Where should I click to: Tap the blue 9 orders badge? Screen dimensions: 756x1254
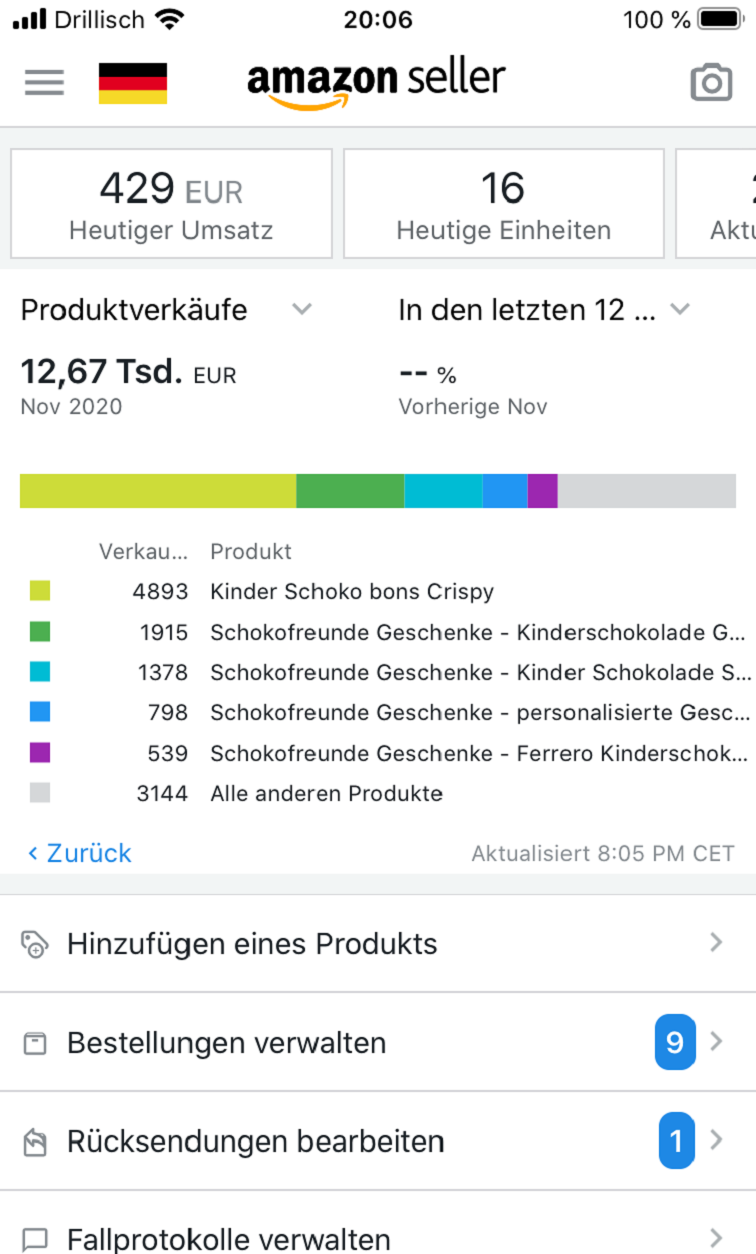(x=674, y=1043)
